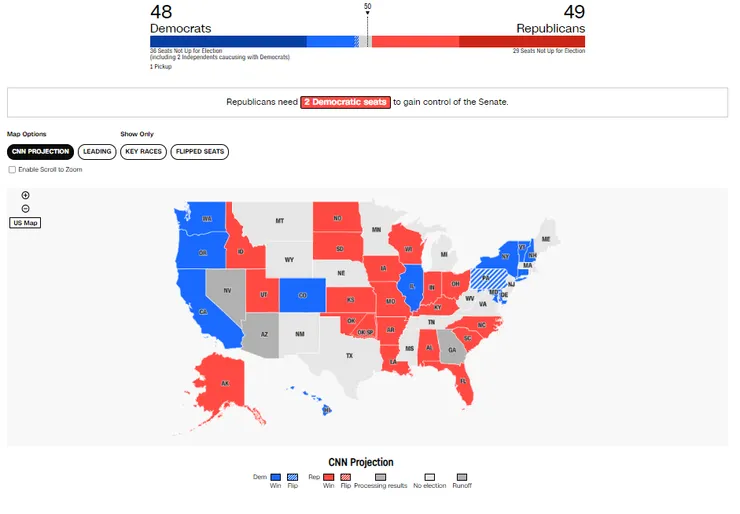This screenshot has height=514, width=740.
Task: Click the striped Pennsylvania flip state
Action: pos(485,275)
